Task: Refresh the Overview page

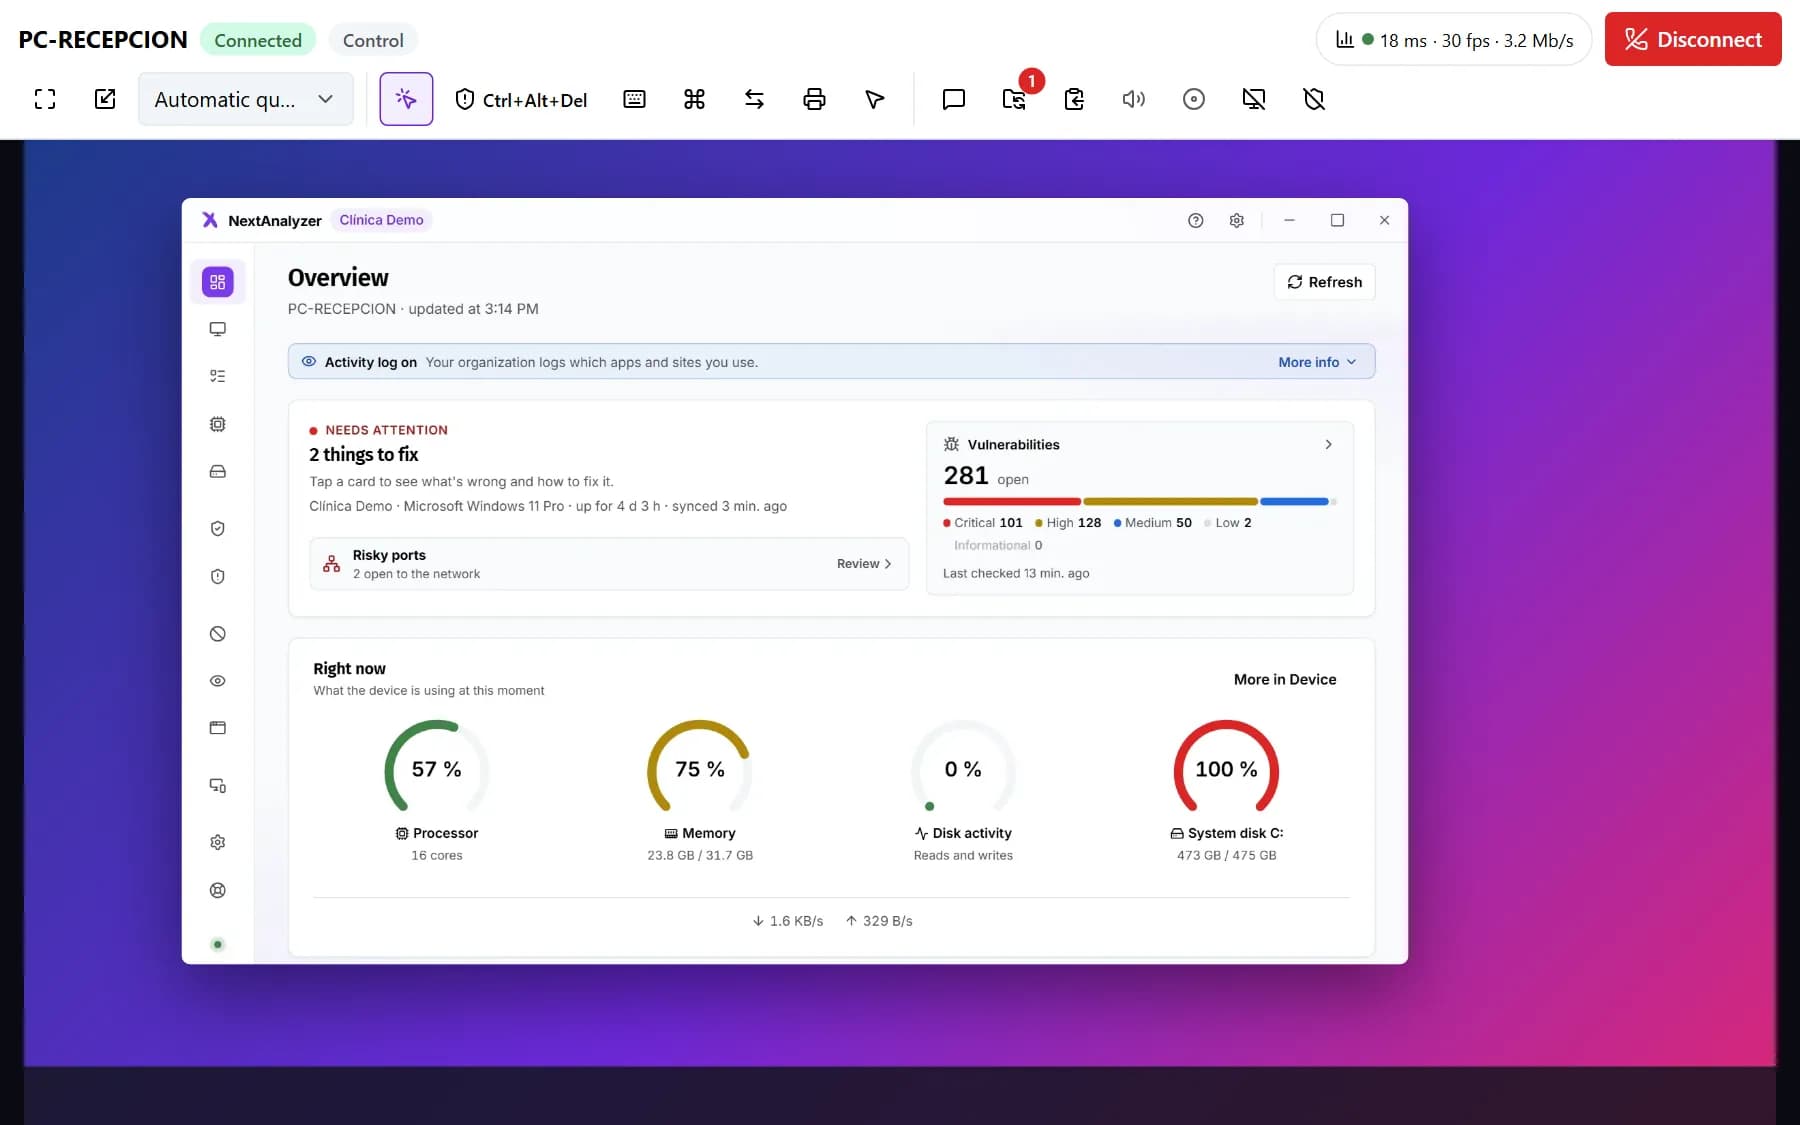Action: (1324, 282)
